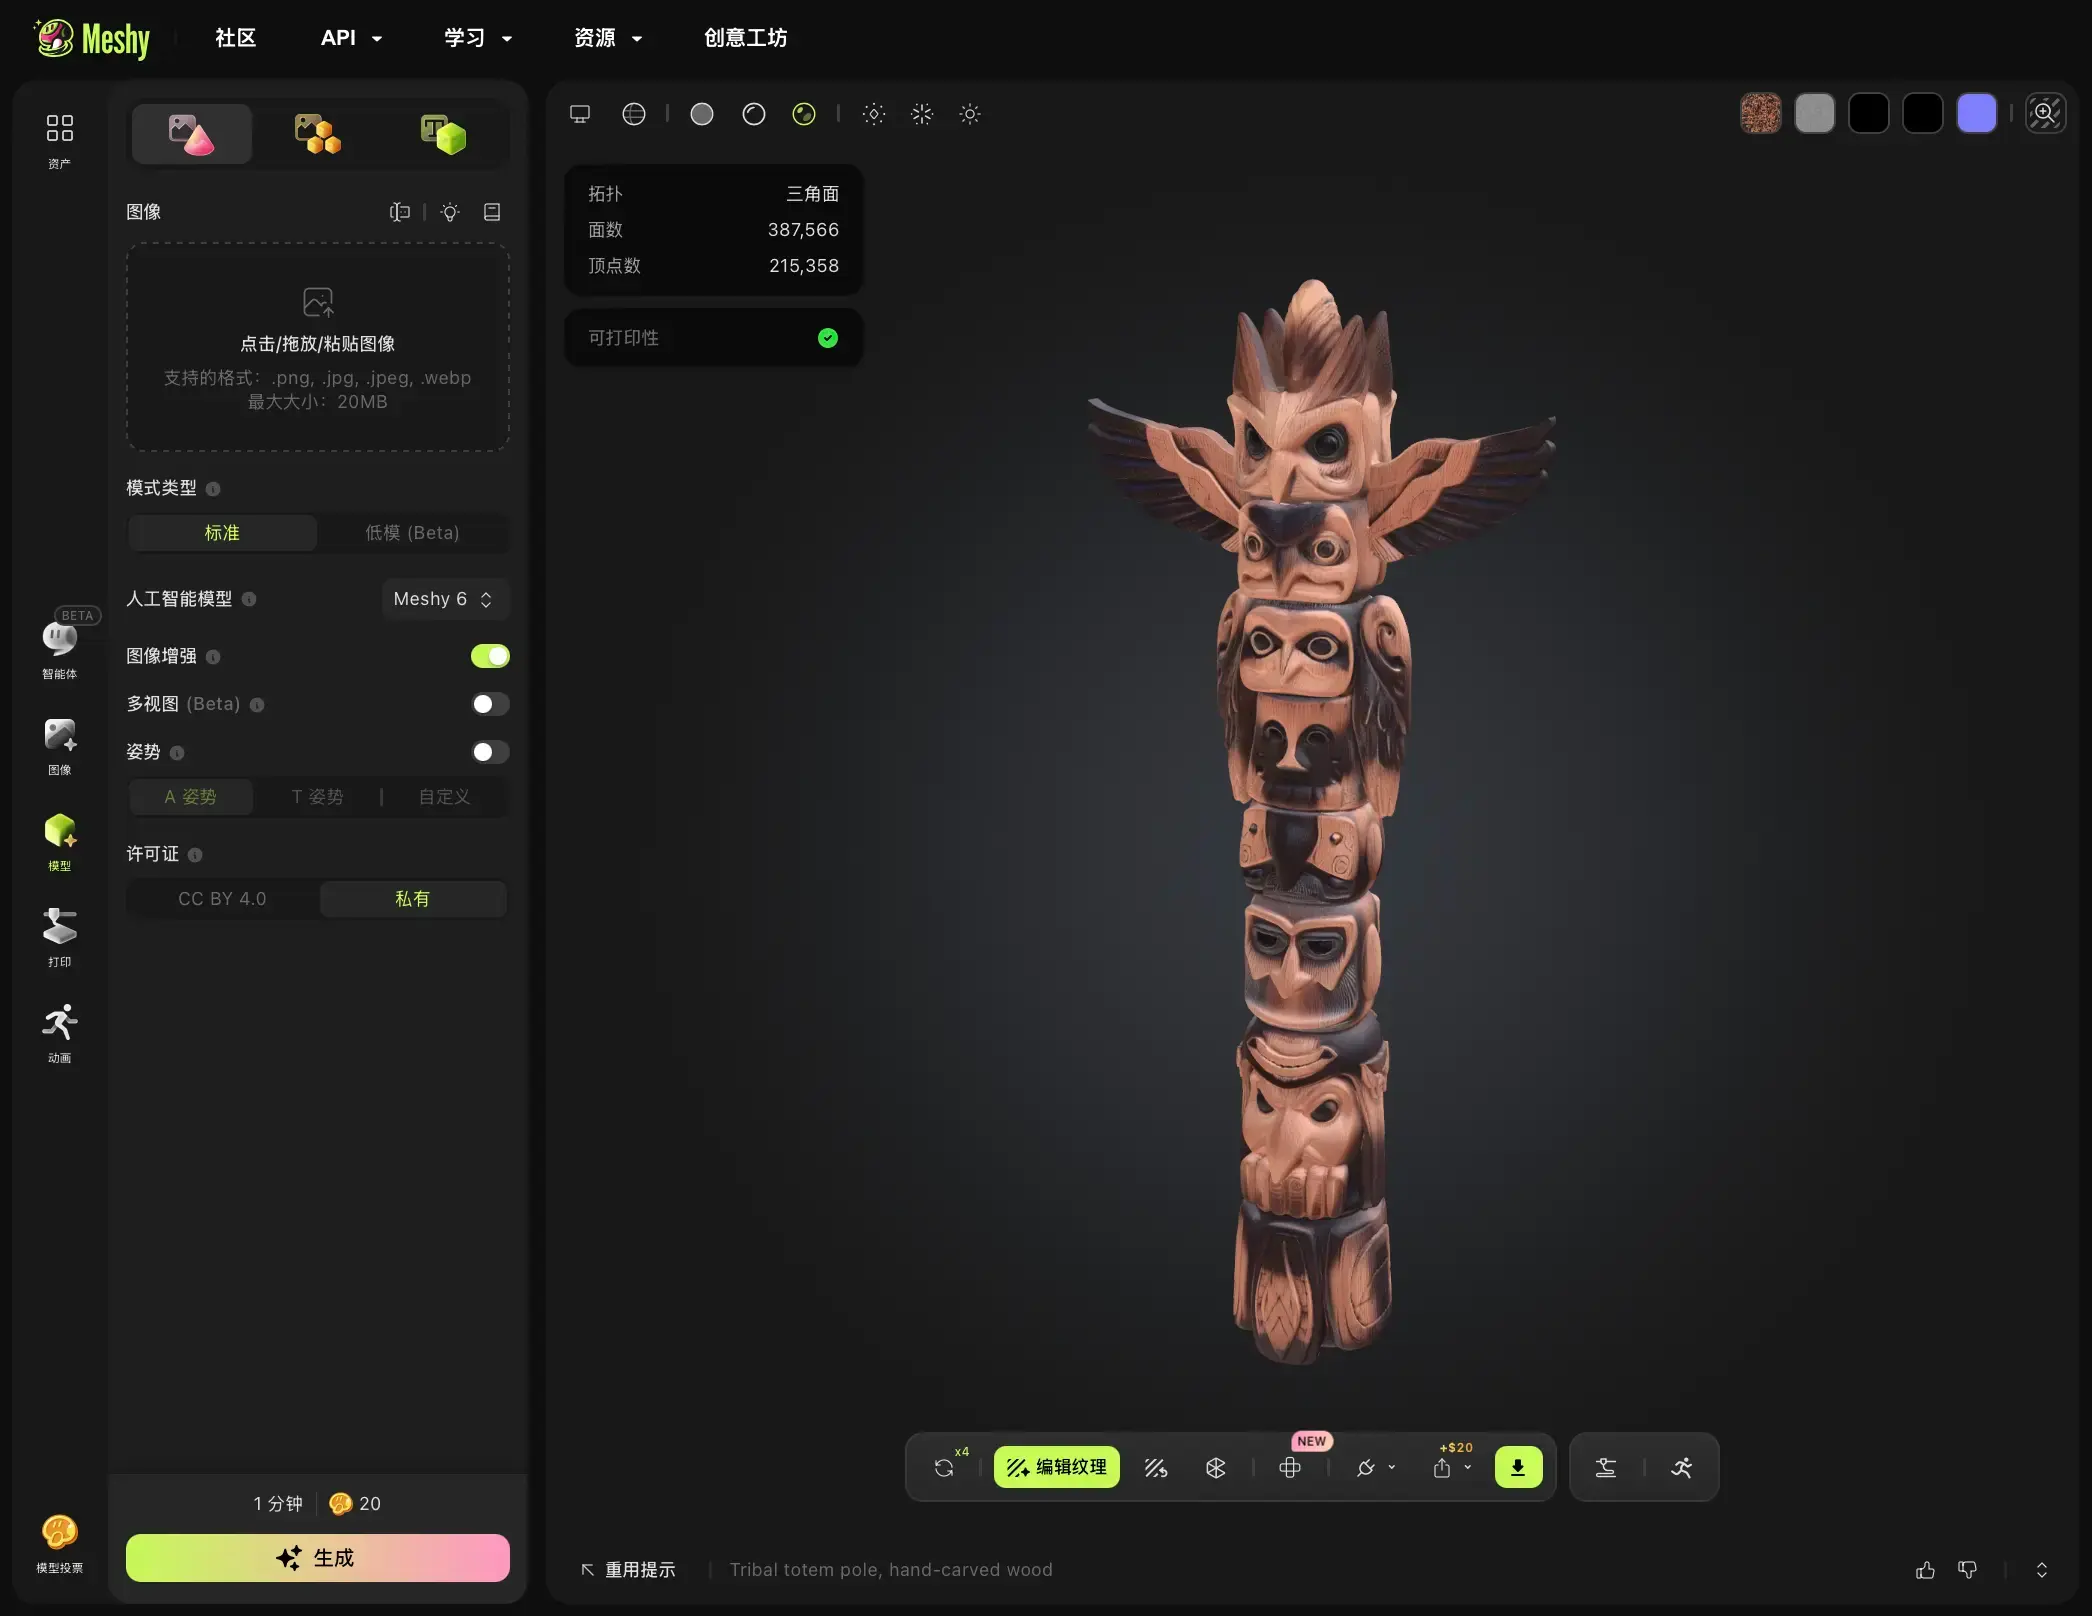
Task: Open the 社区 menu item
Action: click(236, 38)
